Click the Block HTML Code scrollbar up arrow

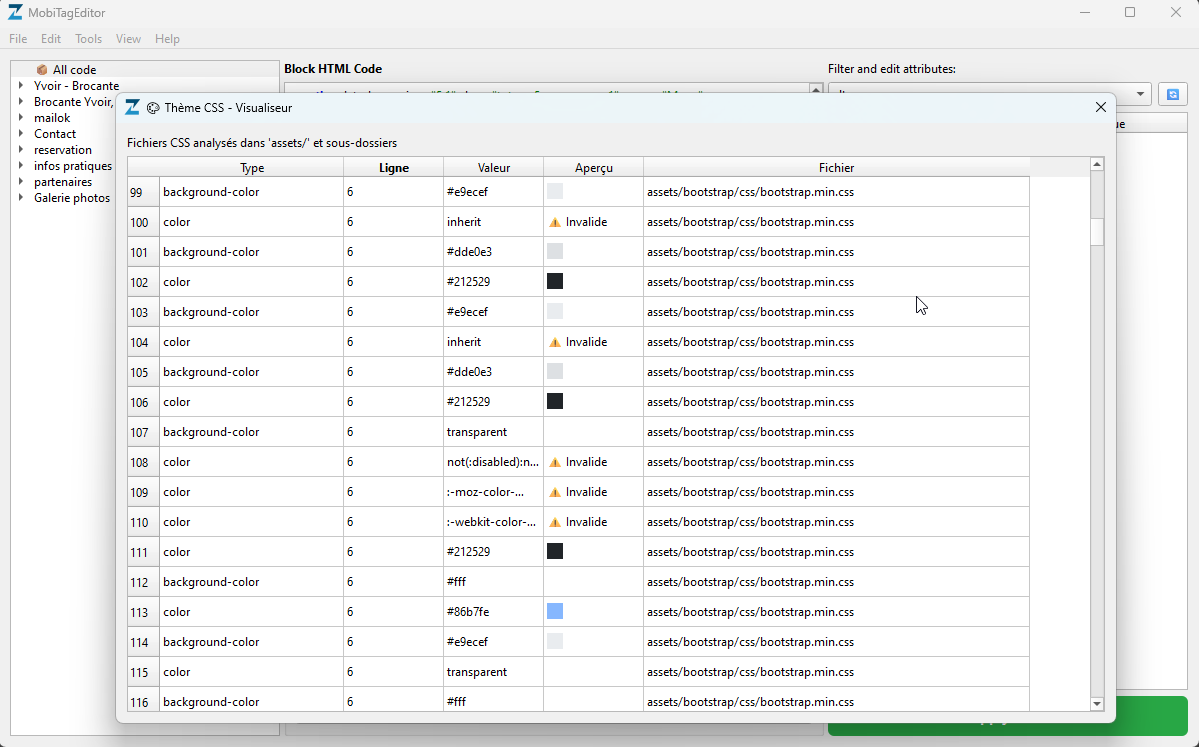click(x=816, y=89)
